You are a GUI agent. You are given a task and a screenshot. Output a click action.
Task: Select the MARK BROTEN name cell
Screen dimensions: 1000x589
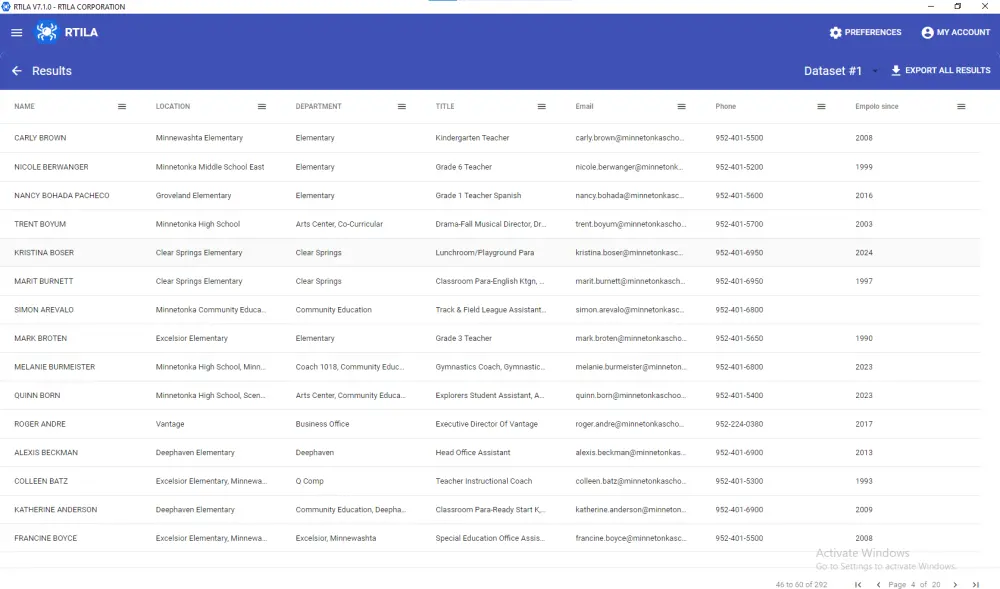pyautogui.click(x=41, y=338)
